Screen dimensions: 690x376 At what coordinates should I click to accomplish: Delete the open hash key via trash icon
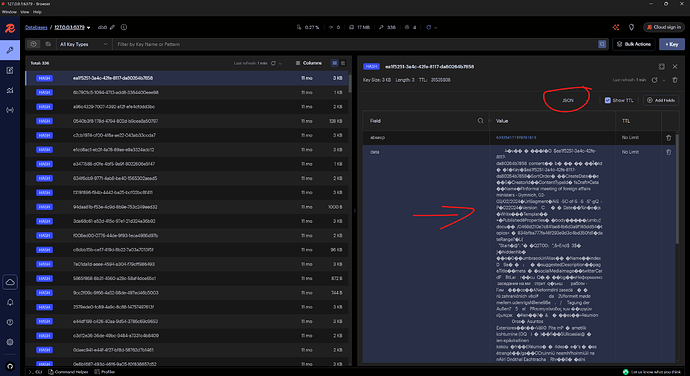[x=675, y=80]
